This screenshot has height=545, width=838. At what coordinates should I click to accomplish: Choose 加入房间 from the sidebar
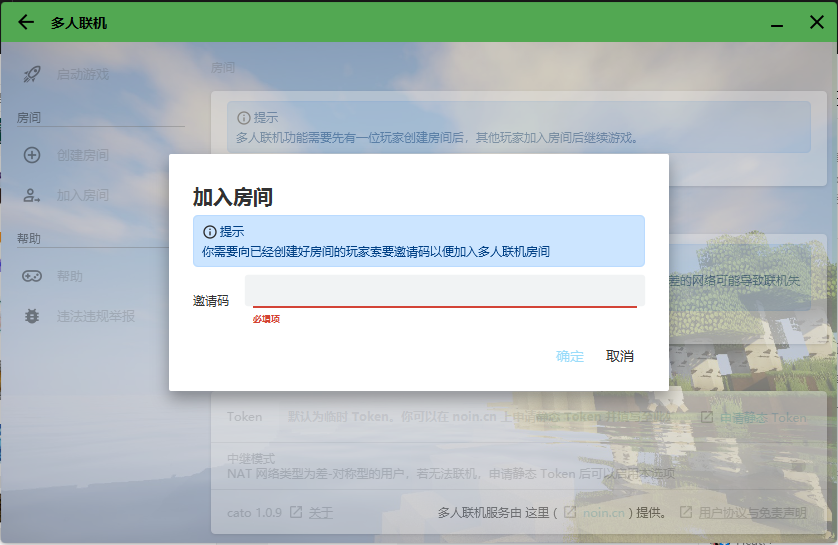pyautogui.click(x=82, y=195)
